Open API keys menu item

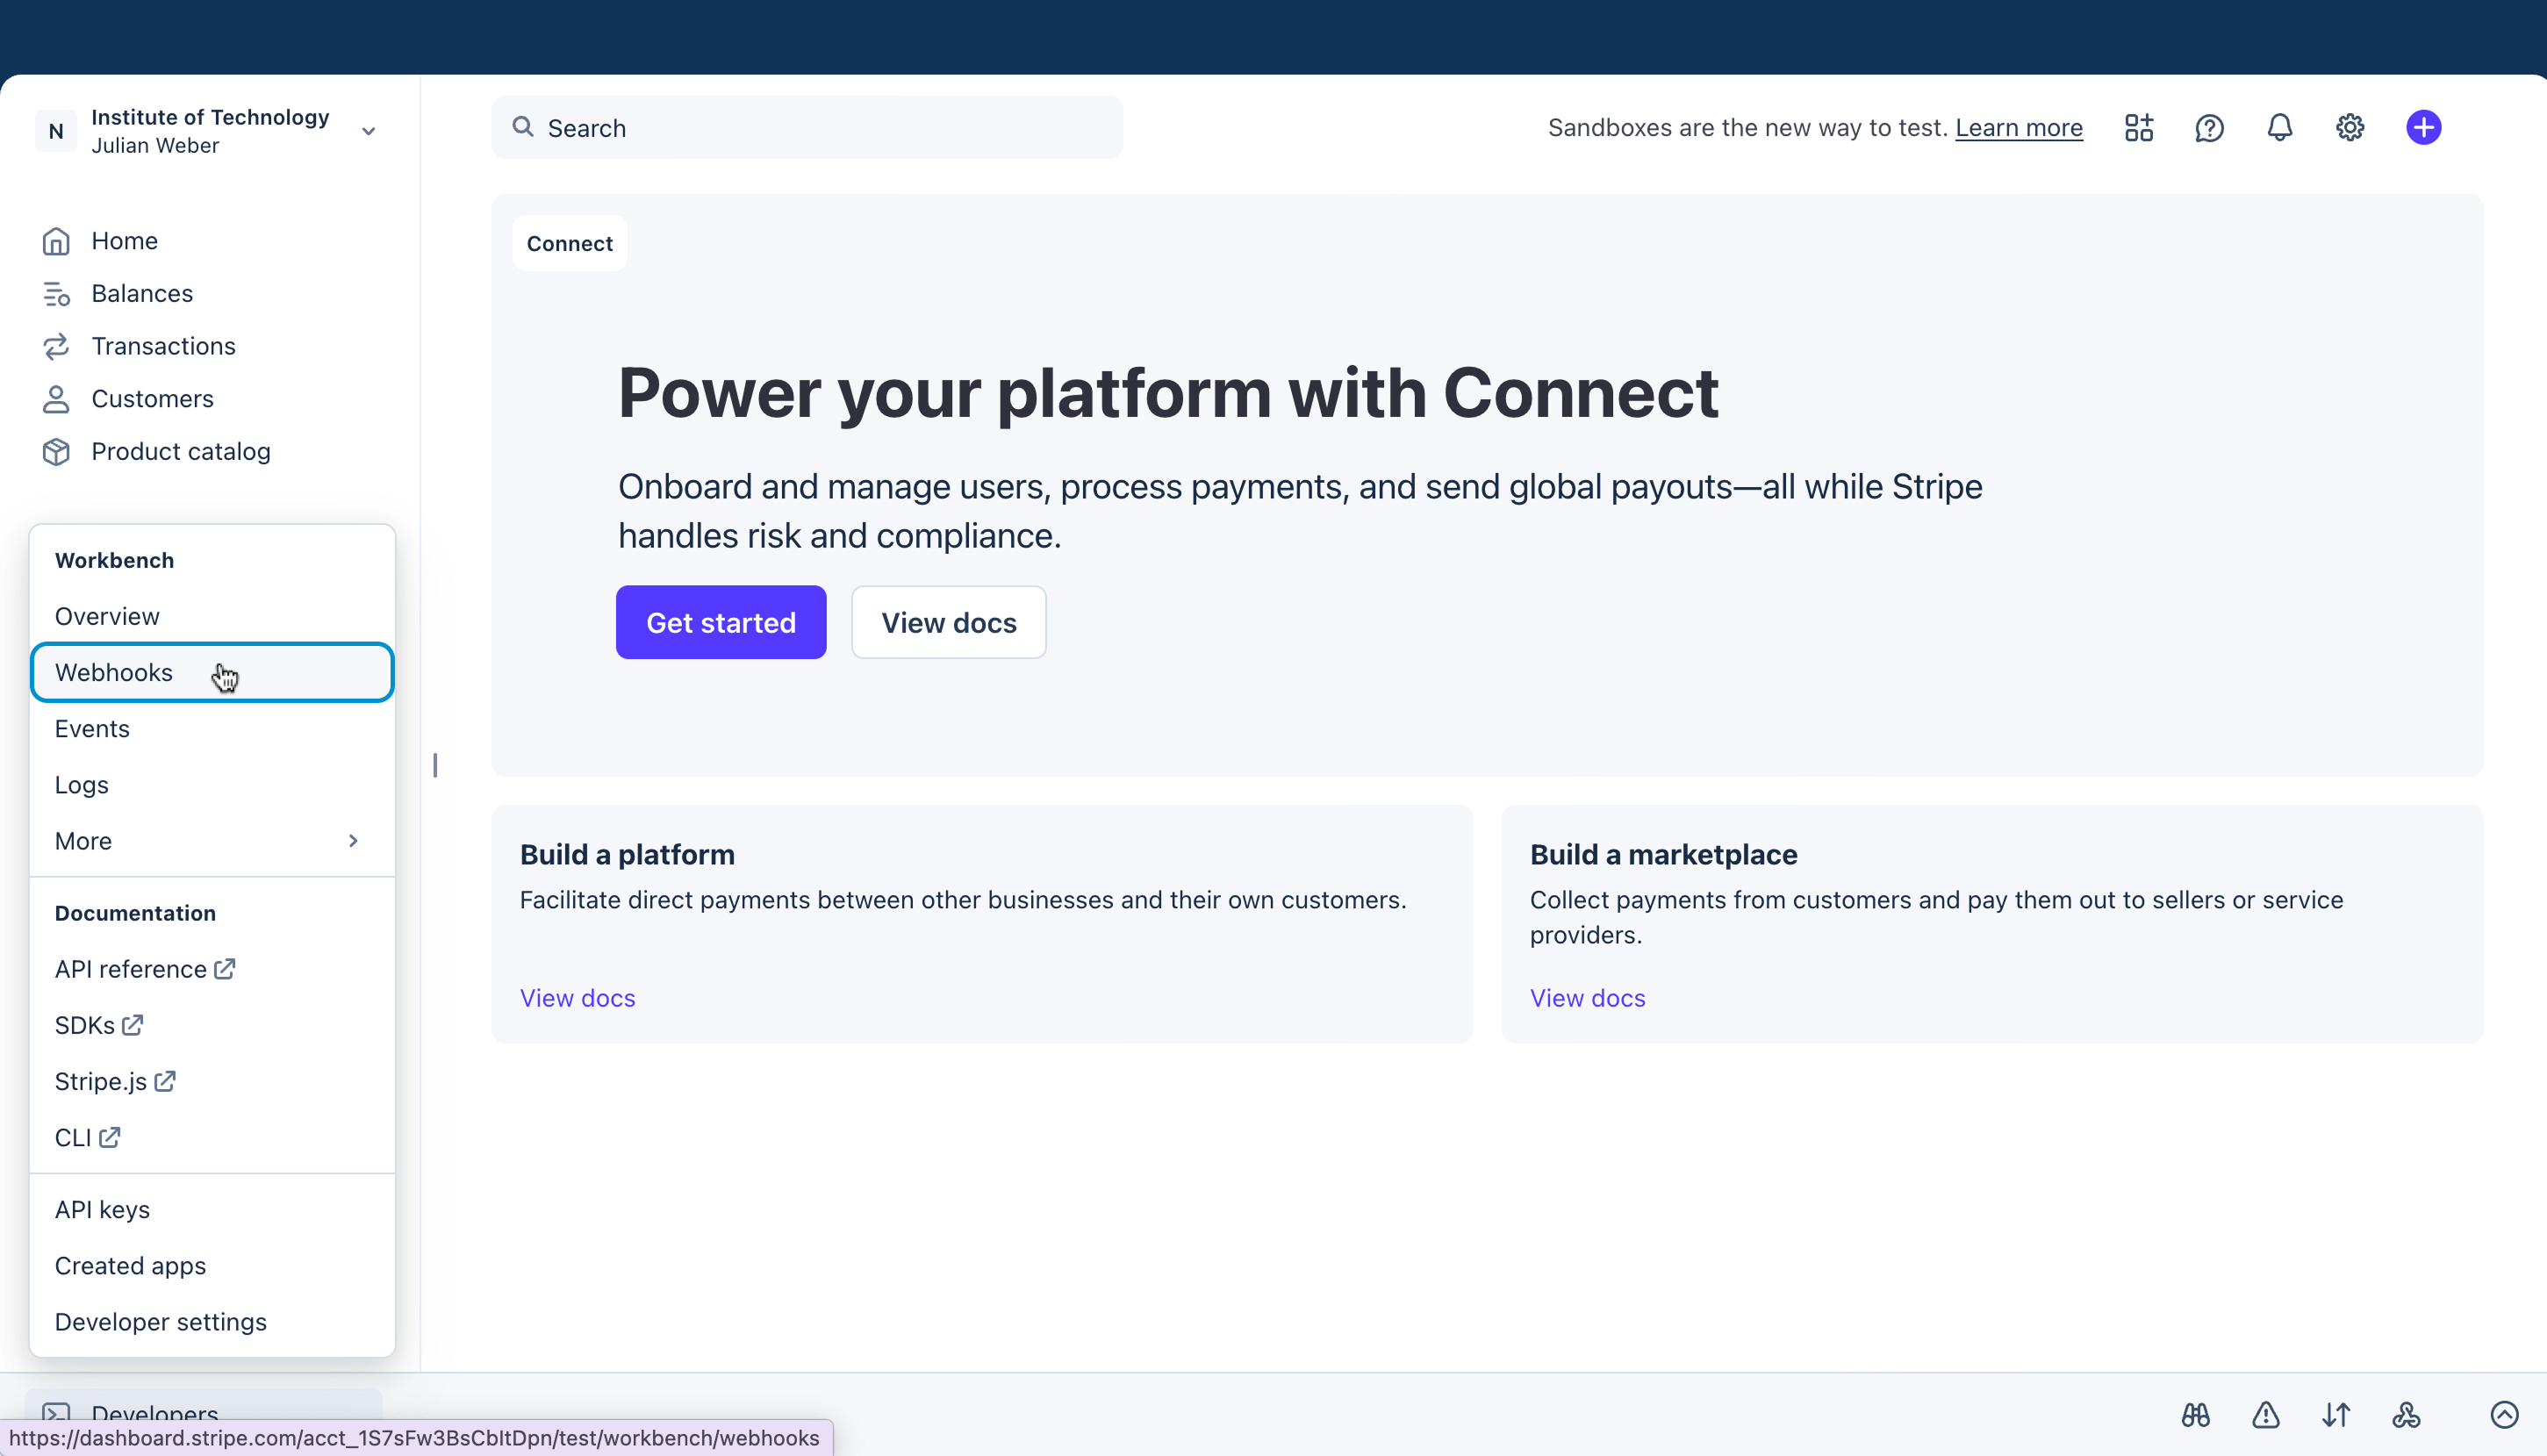(x=212, y=1209)
